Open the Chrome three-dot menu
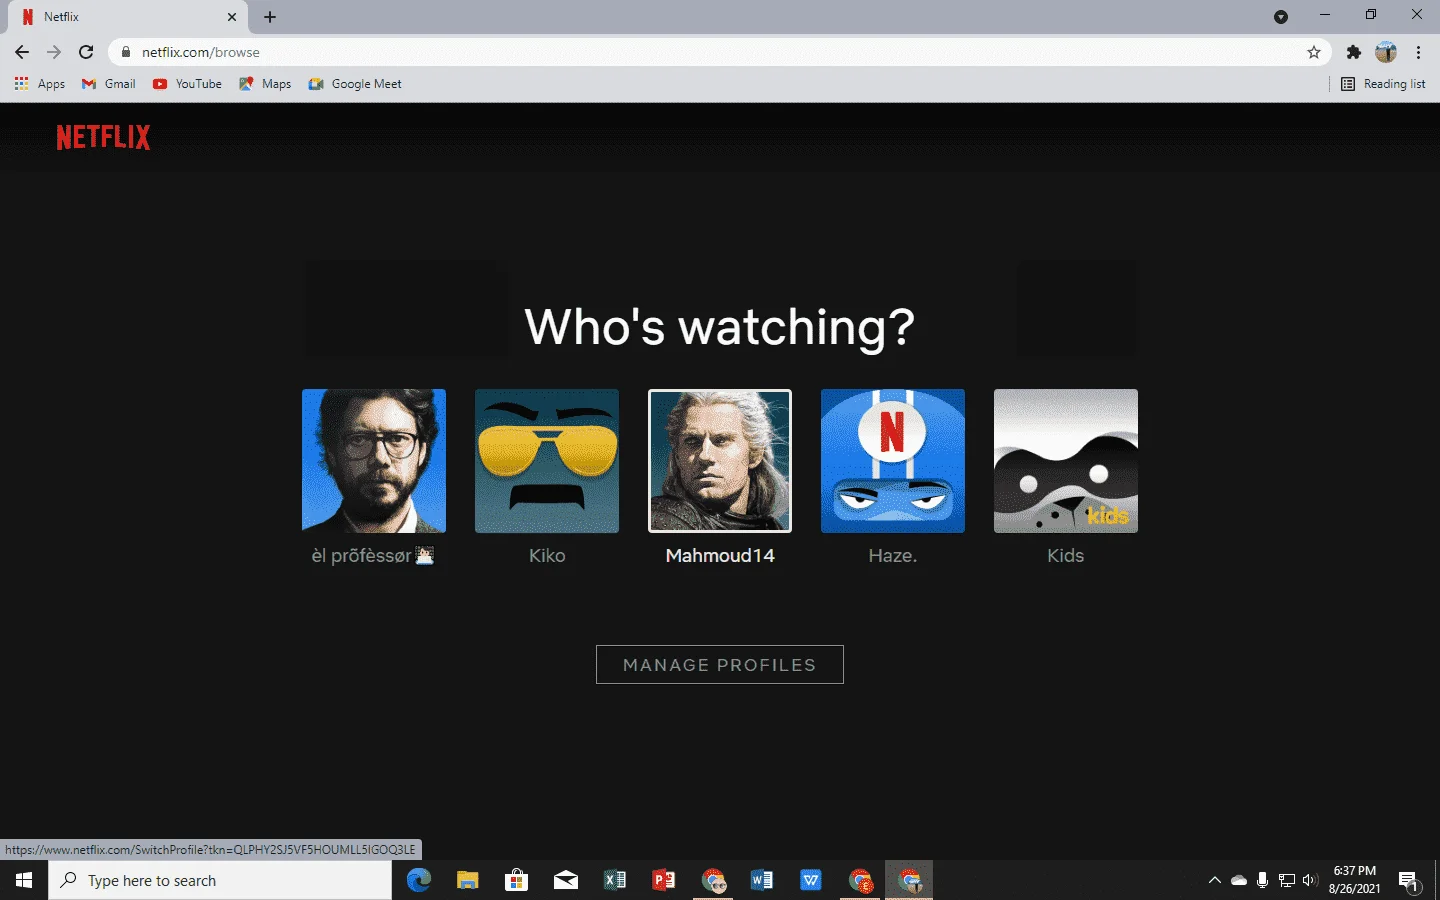 point(1418,52)
